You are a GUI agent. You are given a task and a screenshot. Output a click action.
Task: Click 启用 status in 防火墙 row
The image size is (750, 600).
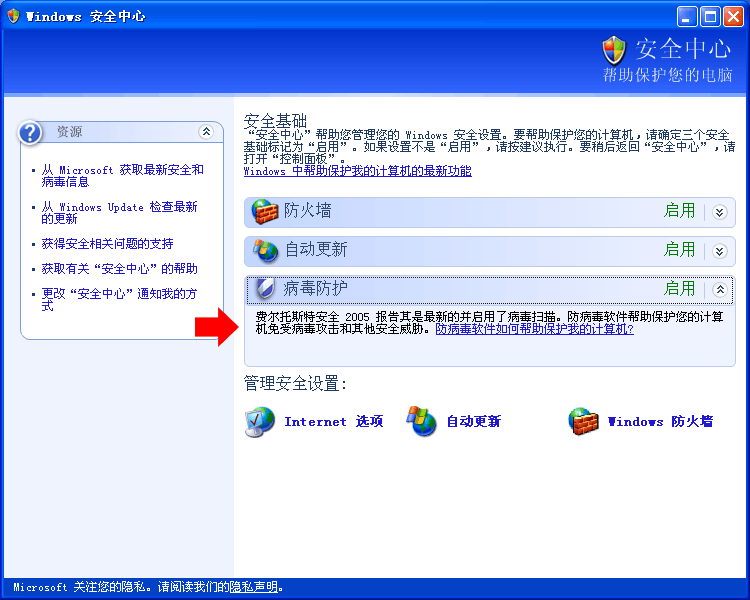click(x=679, y=211)
